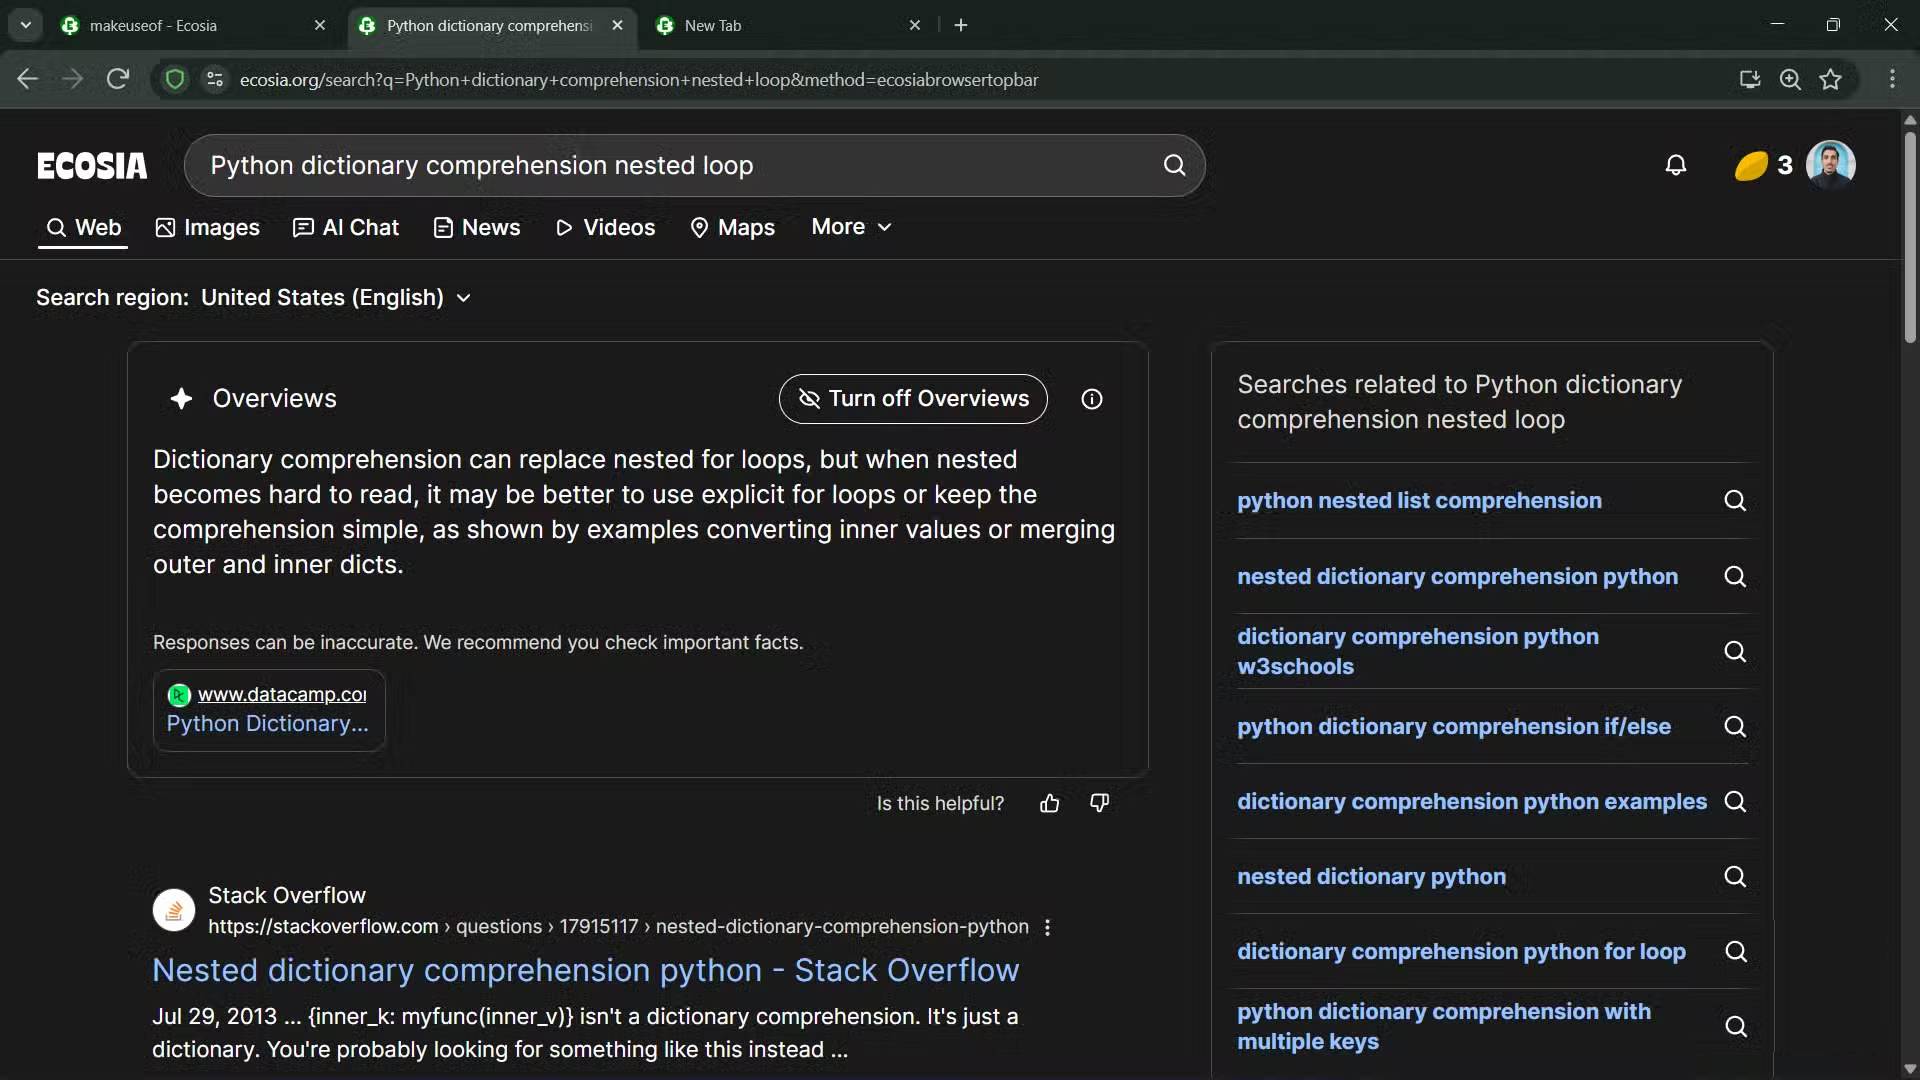Open the Overviews info icon
This screenshot has height=1080, width=1920.
coord(1092,399)
